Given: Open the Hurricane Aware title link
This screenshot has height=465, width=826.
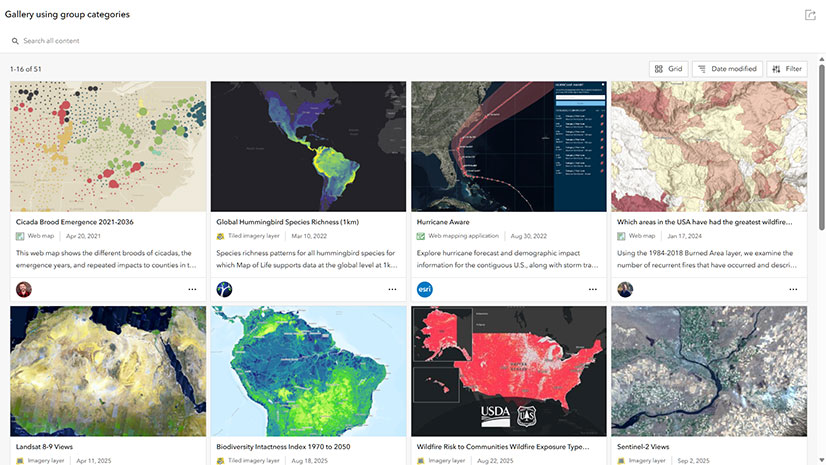Looking at the screenshot, I should point(443,222).
